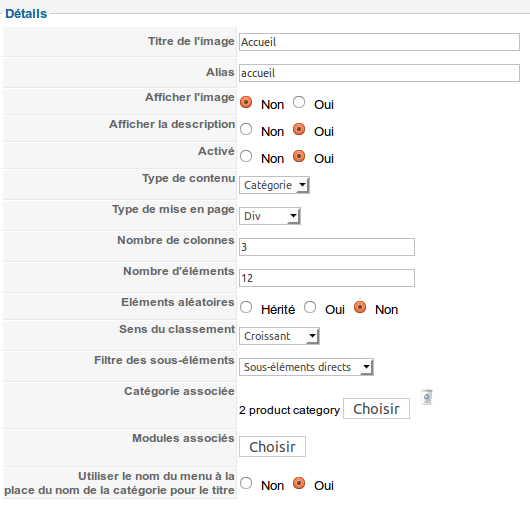Screen dimensions: 530x510
Task: Select Oui for Eléments aléatoires
Action: (310, 307)
